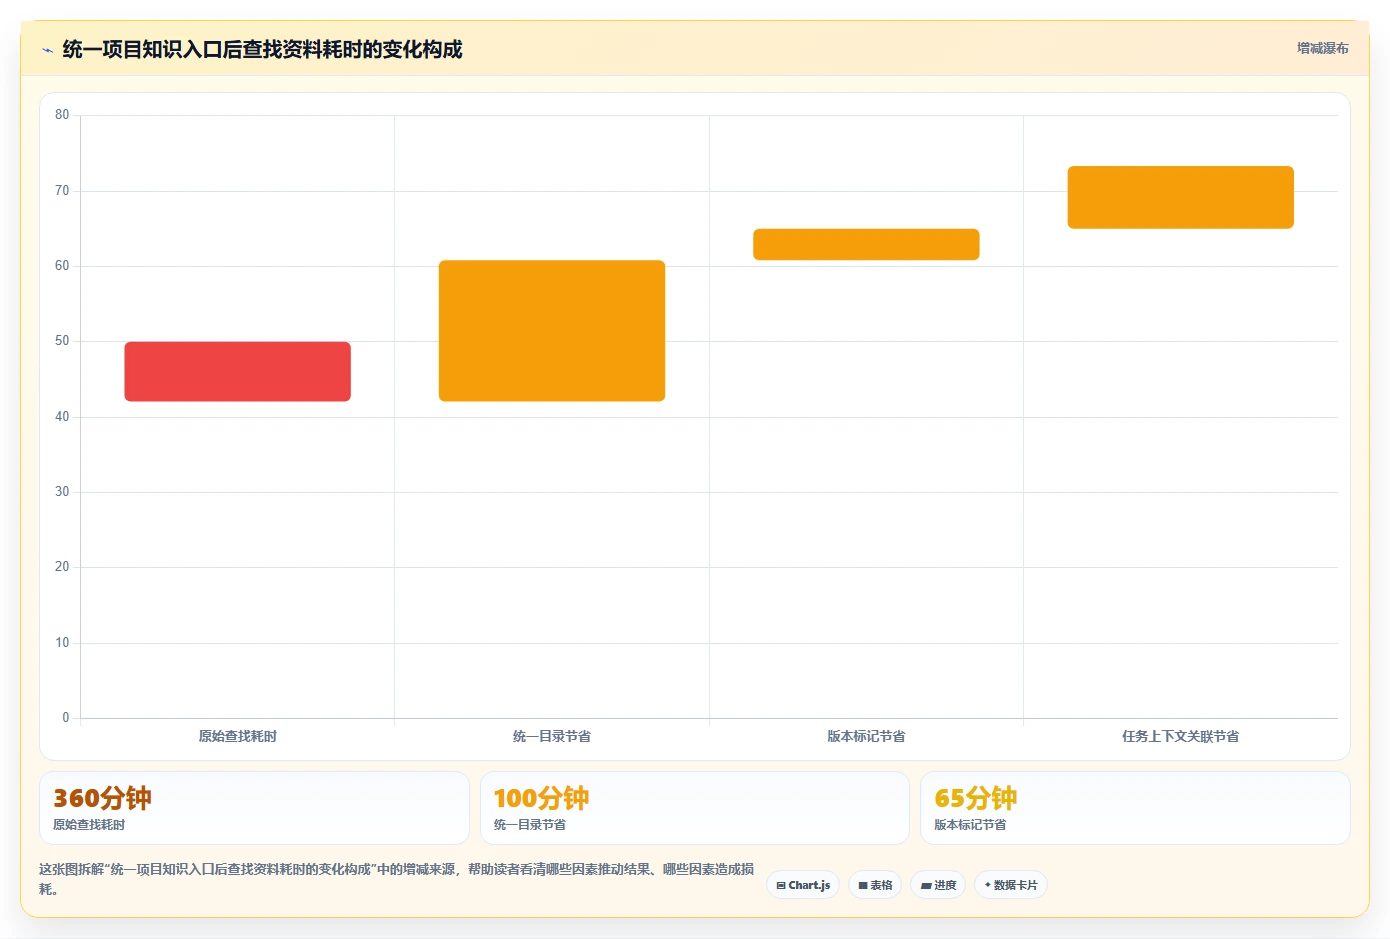Click the y-axis value 60

(62, 266)
